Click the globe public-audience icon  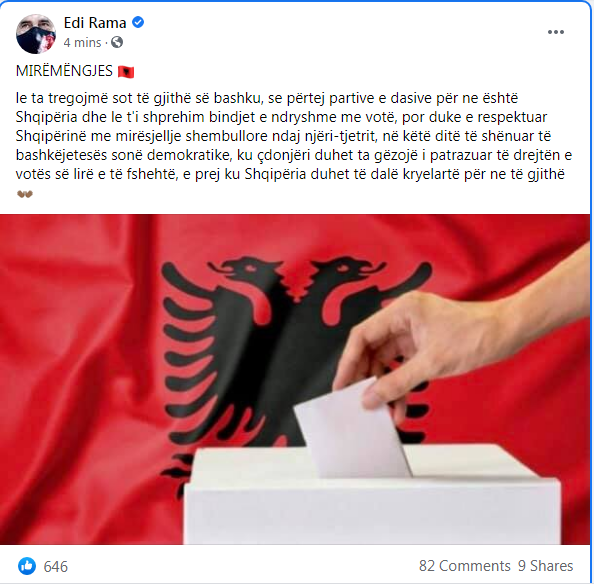tap(117, 42)
